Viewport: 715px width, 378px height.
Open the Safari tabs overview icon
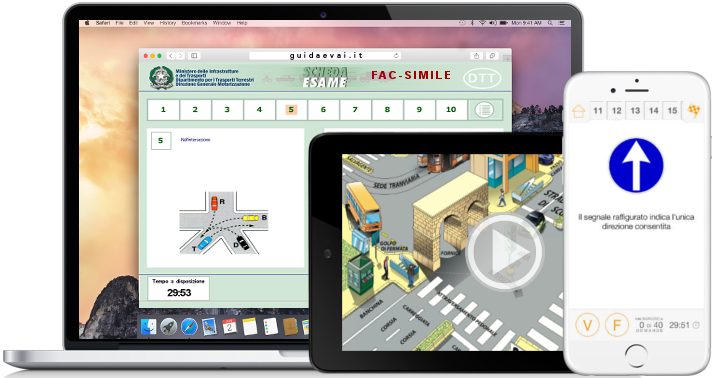(x=492, y=56)
